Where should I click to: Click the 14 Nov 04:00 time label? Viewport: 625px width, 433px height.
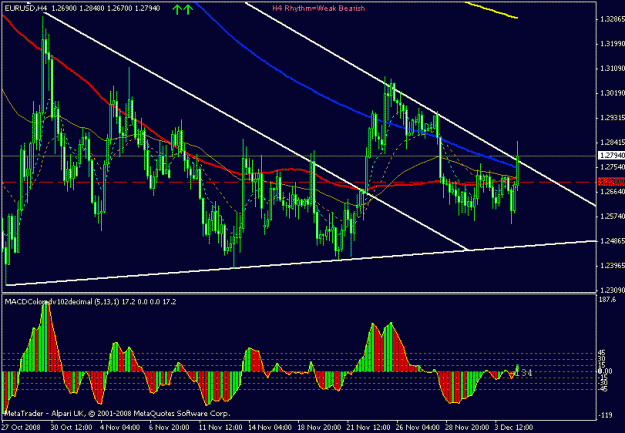[269, 427]
